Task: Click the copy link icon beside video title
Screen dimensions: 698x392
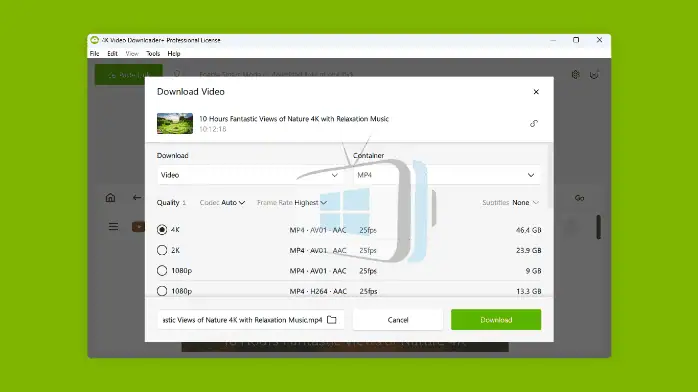Action: point(534,124)
